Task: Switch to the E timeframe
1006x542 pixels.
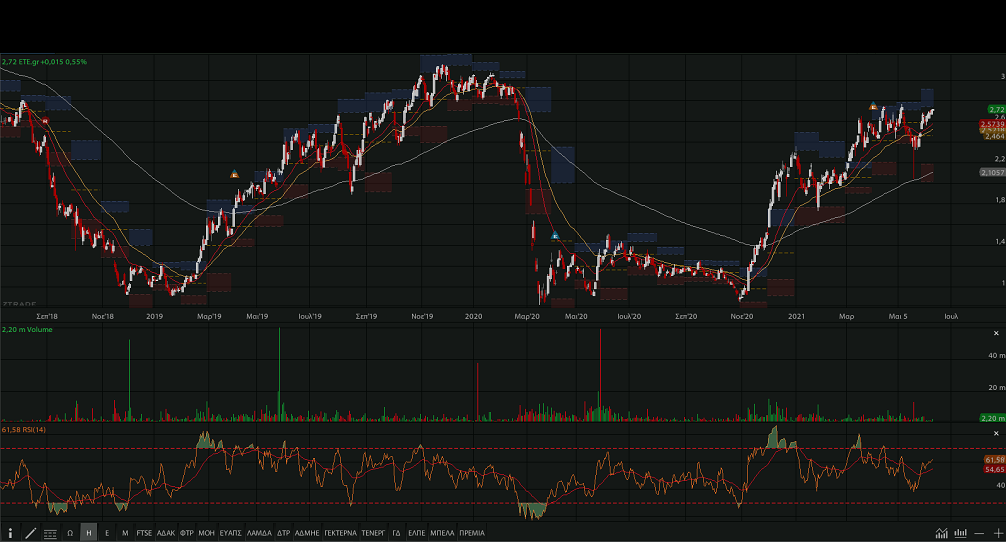Action: pos(107,534)
